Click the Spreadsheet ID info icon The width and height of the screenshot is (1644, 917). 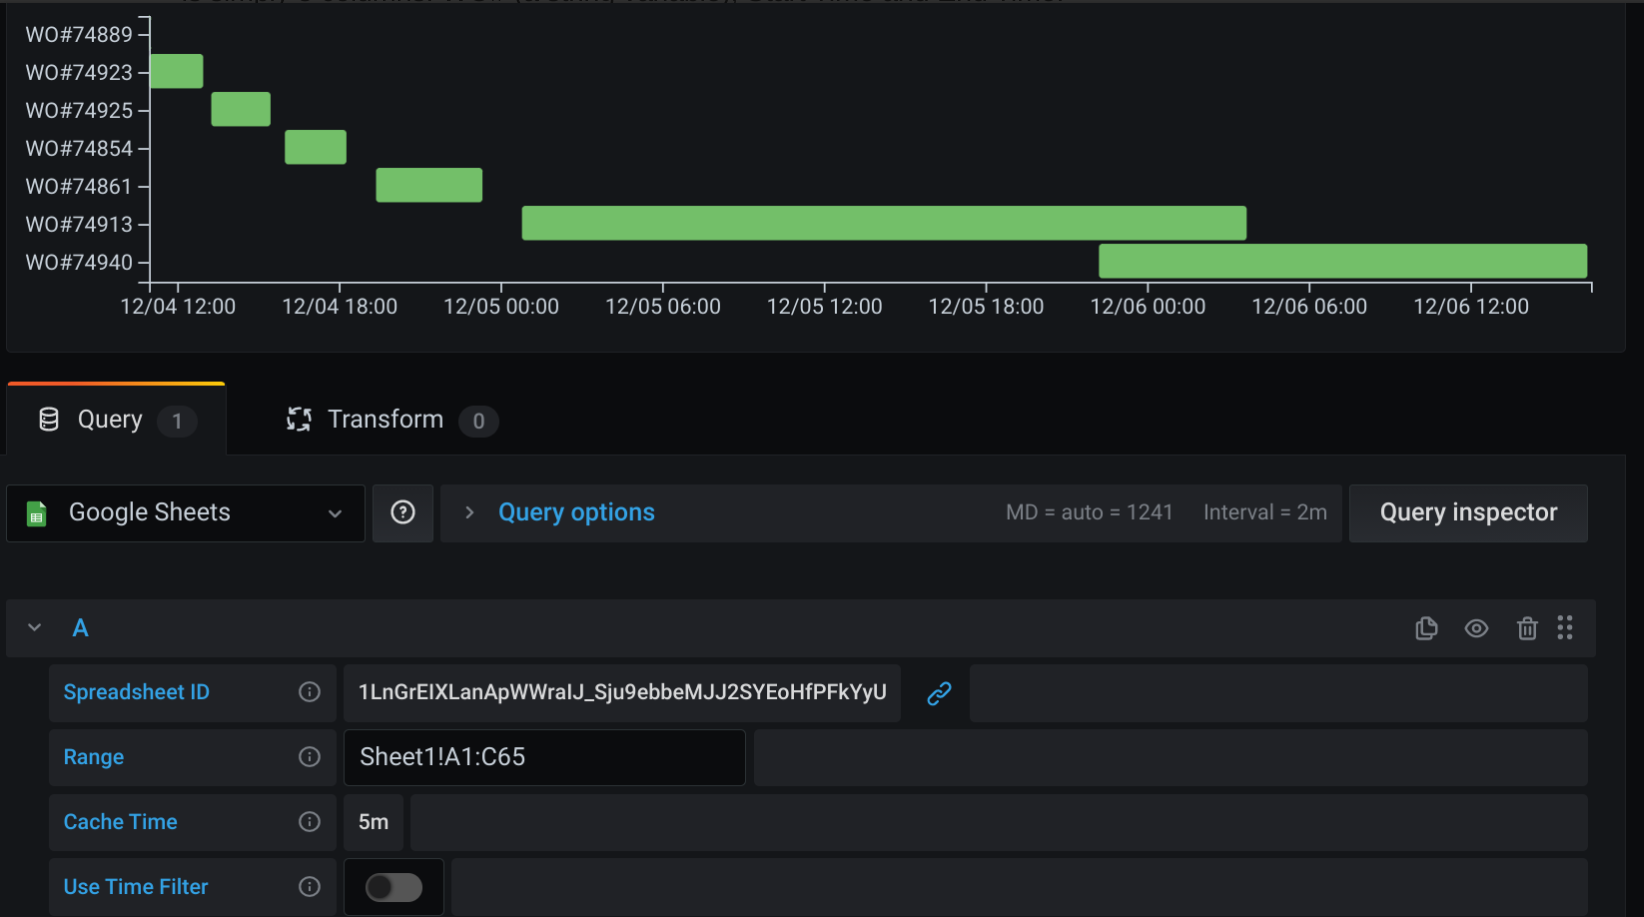click(310, 692)
